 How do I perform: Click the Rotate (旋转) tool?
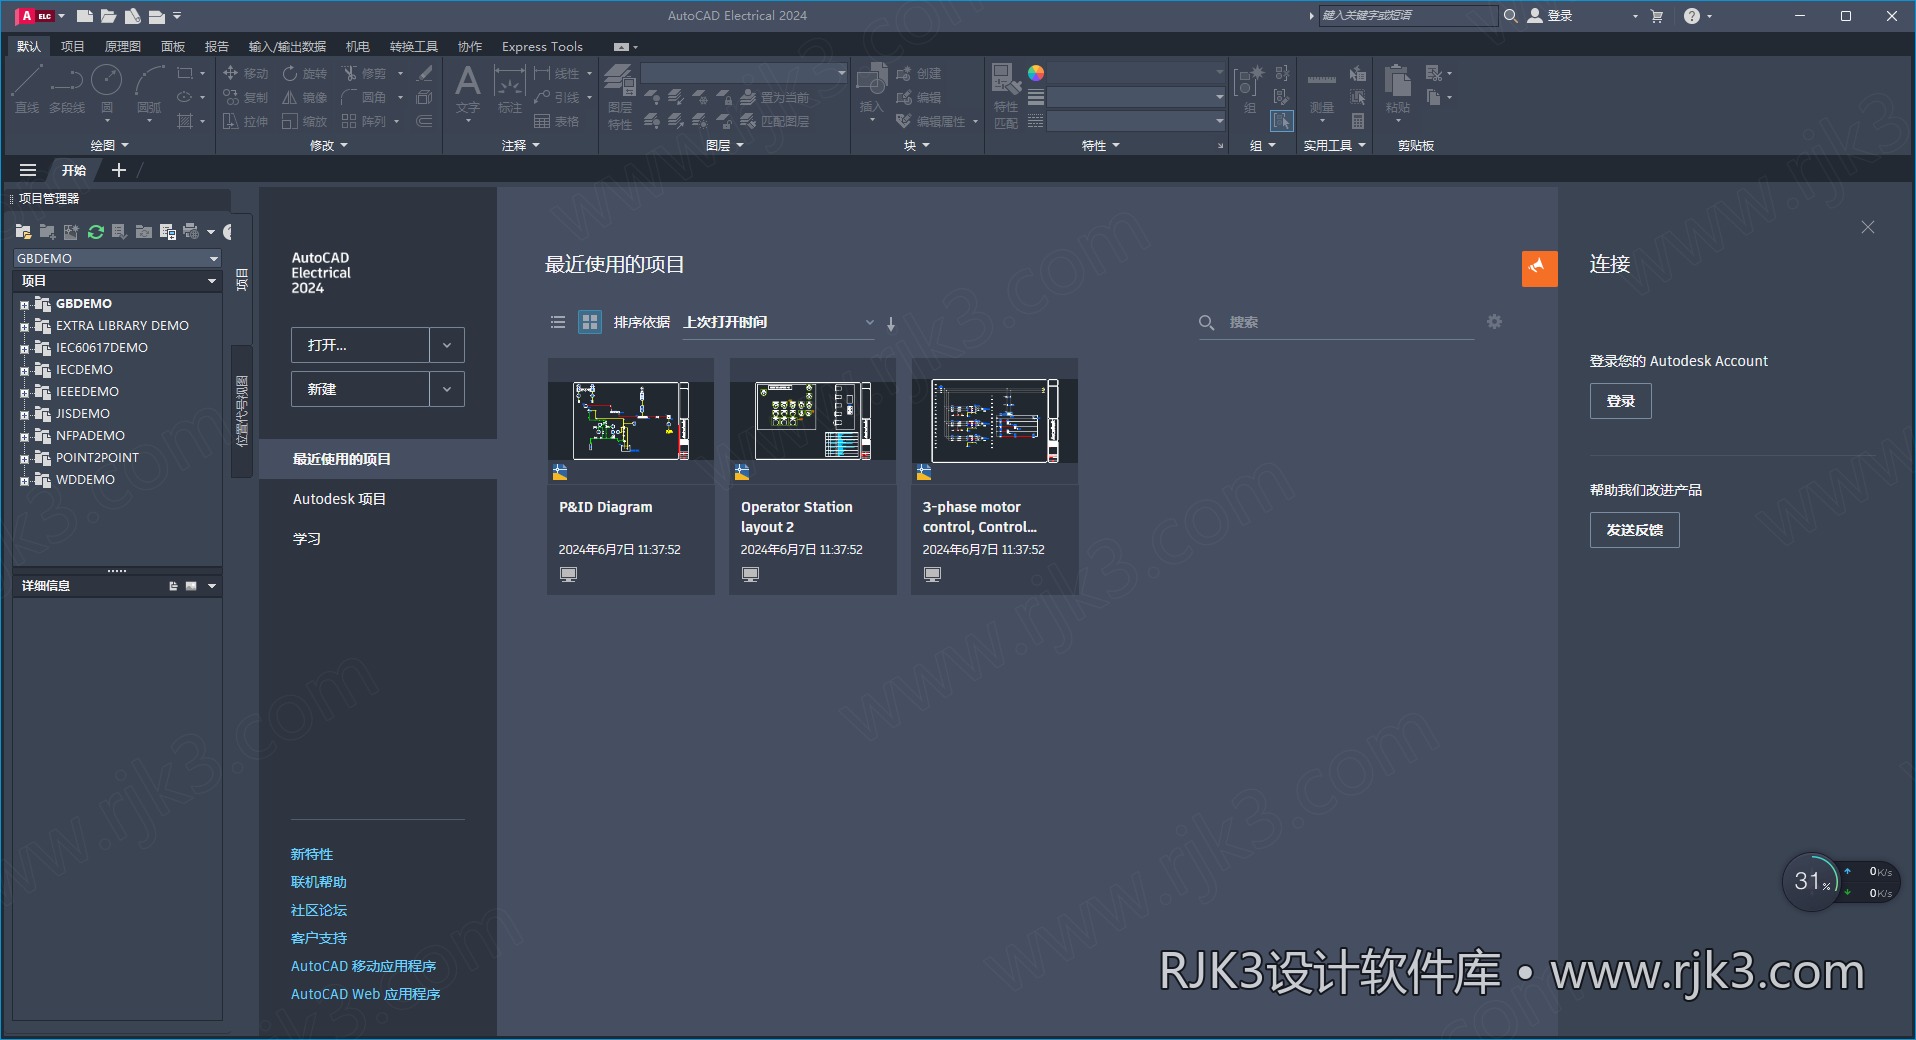coord(305,73)
